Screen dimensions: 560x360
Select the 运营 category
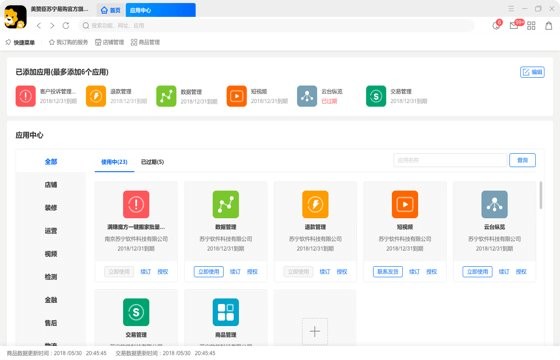pos(51,231)
